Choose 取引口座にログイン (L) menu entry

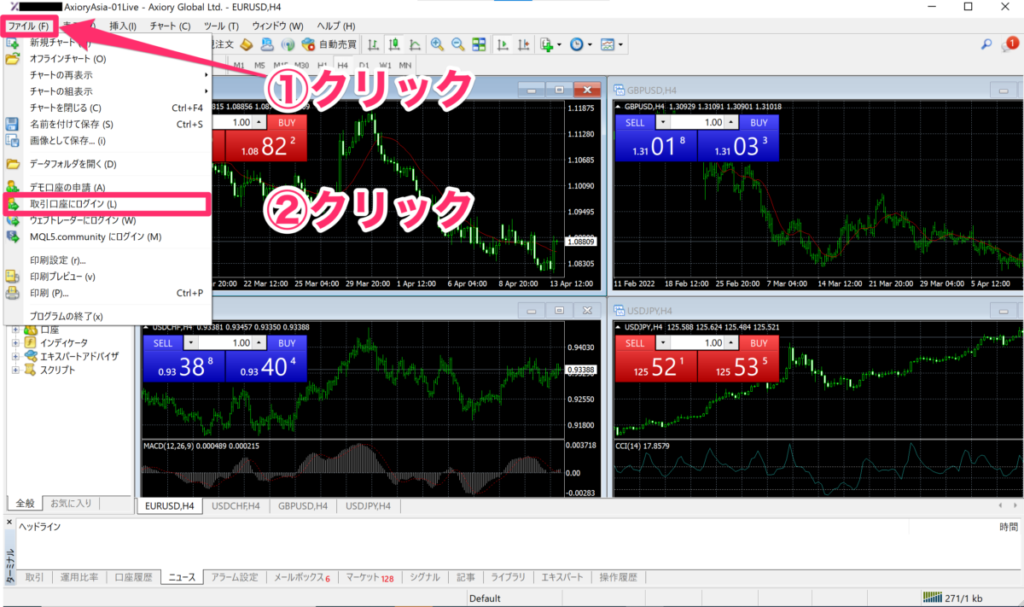point(107,204)
